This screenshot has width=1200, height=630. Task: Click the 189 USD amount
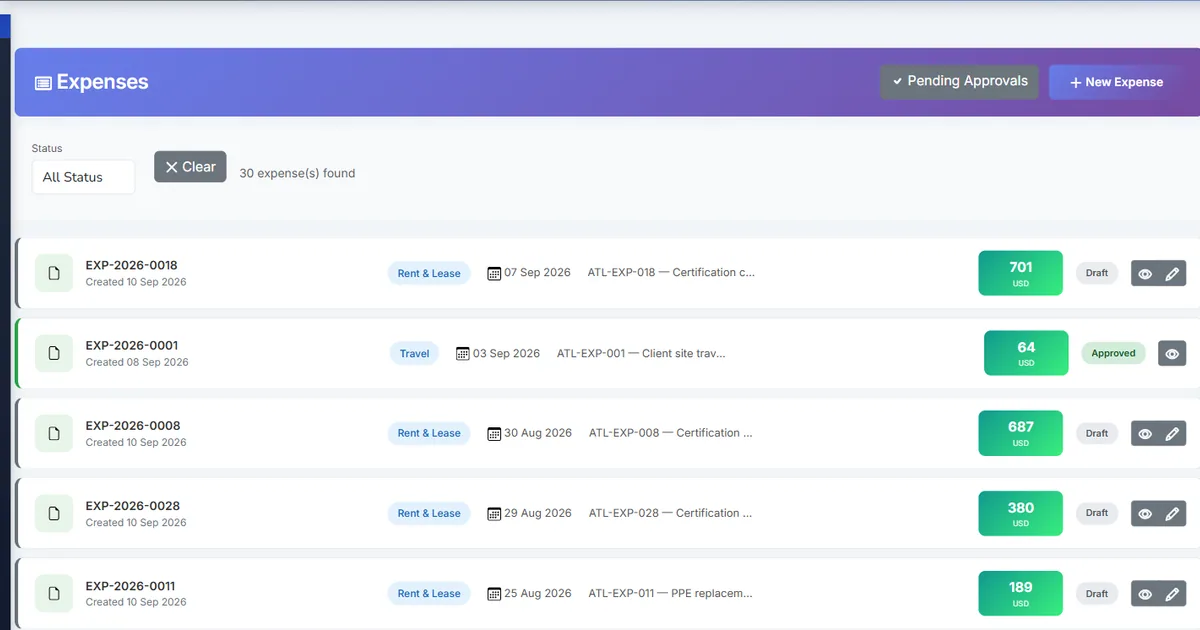pos(1020,593)
